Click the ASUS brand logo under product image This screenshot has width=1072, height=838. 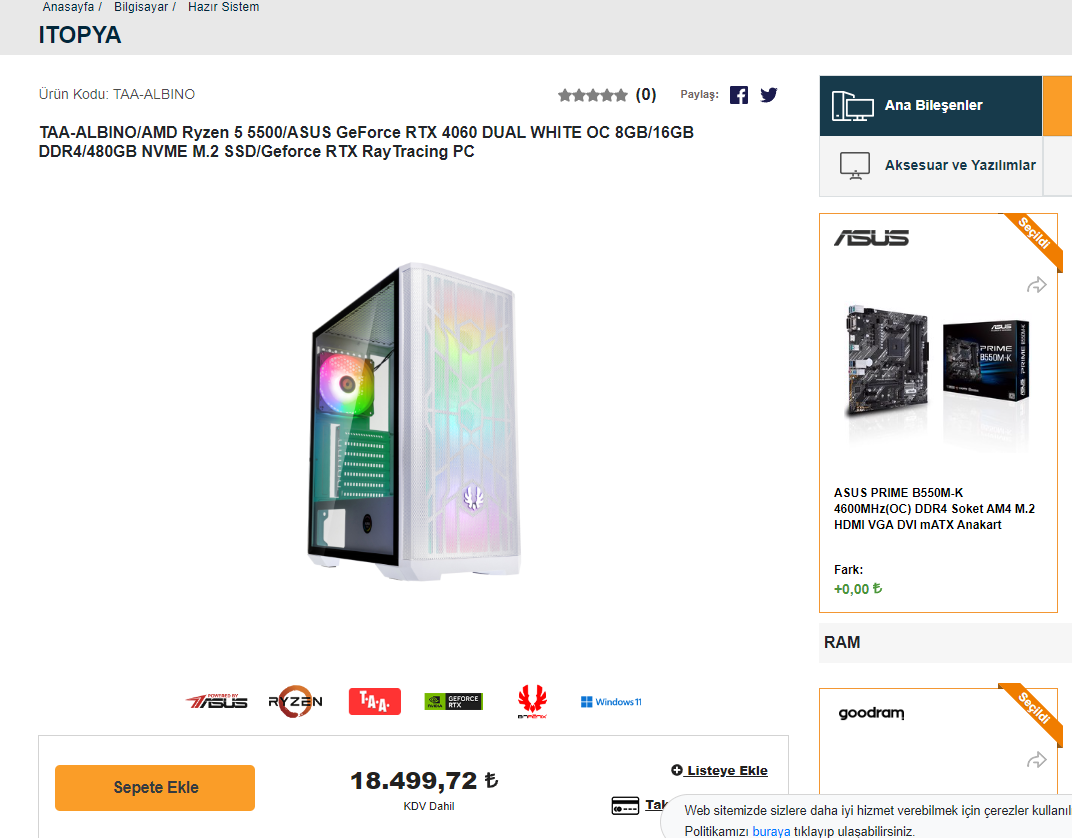click(217, 701)
